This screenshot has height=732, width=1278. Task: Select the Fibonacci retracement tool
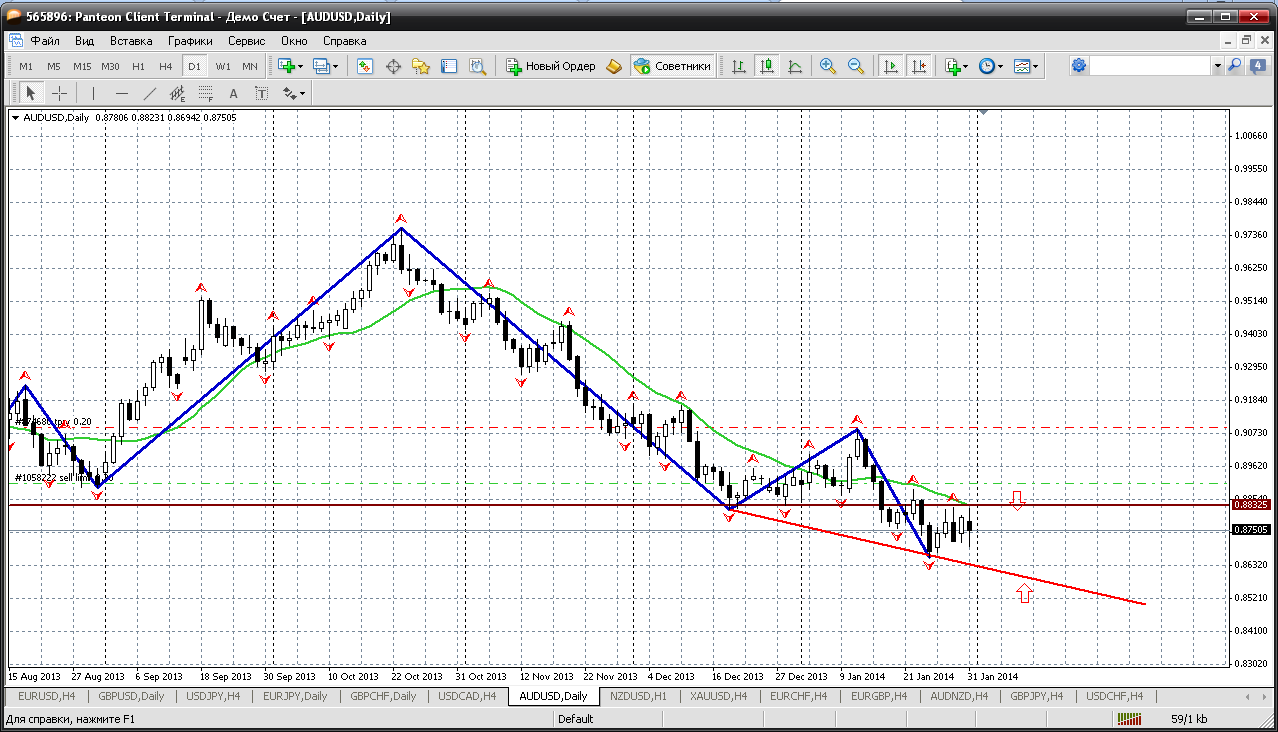point(206,93)
